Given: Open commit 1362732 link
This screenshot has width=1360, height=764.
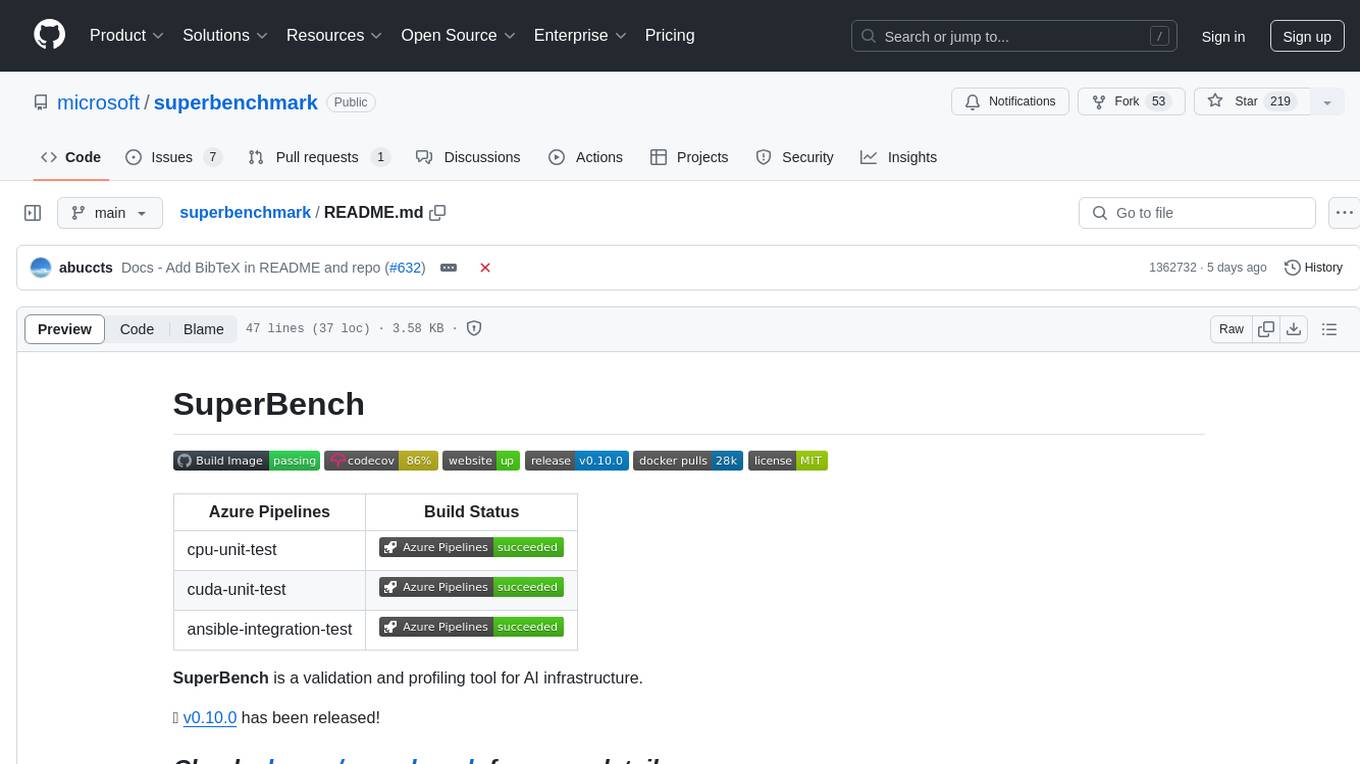Looking at the screenshot, I should point(1172,268).
